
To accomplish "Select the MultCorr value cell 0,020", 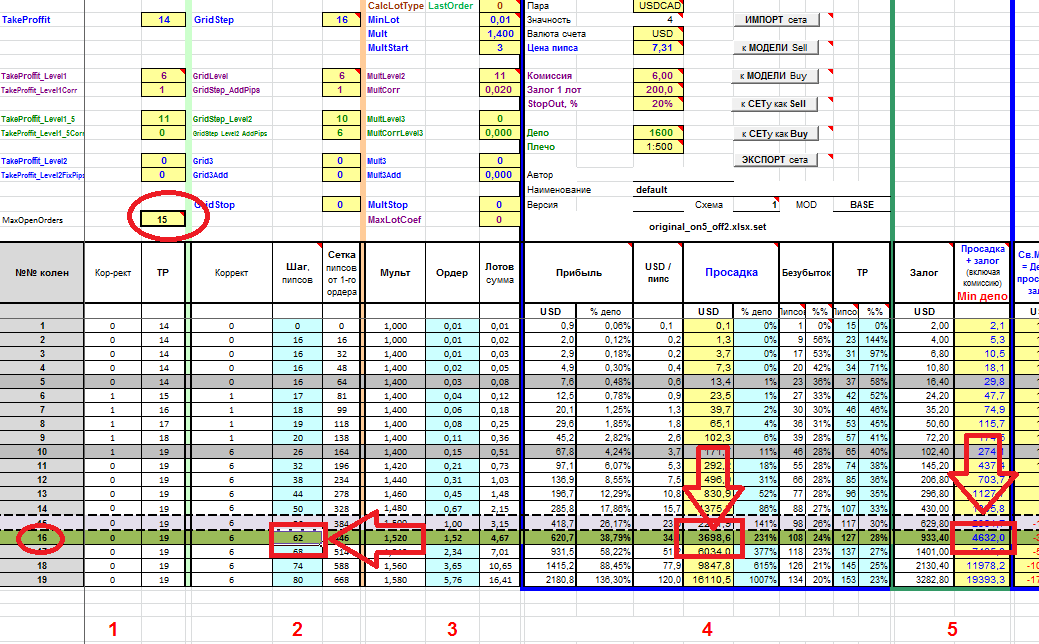I will pos(500,89).
